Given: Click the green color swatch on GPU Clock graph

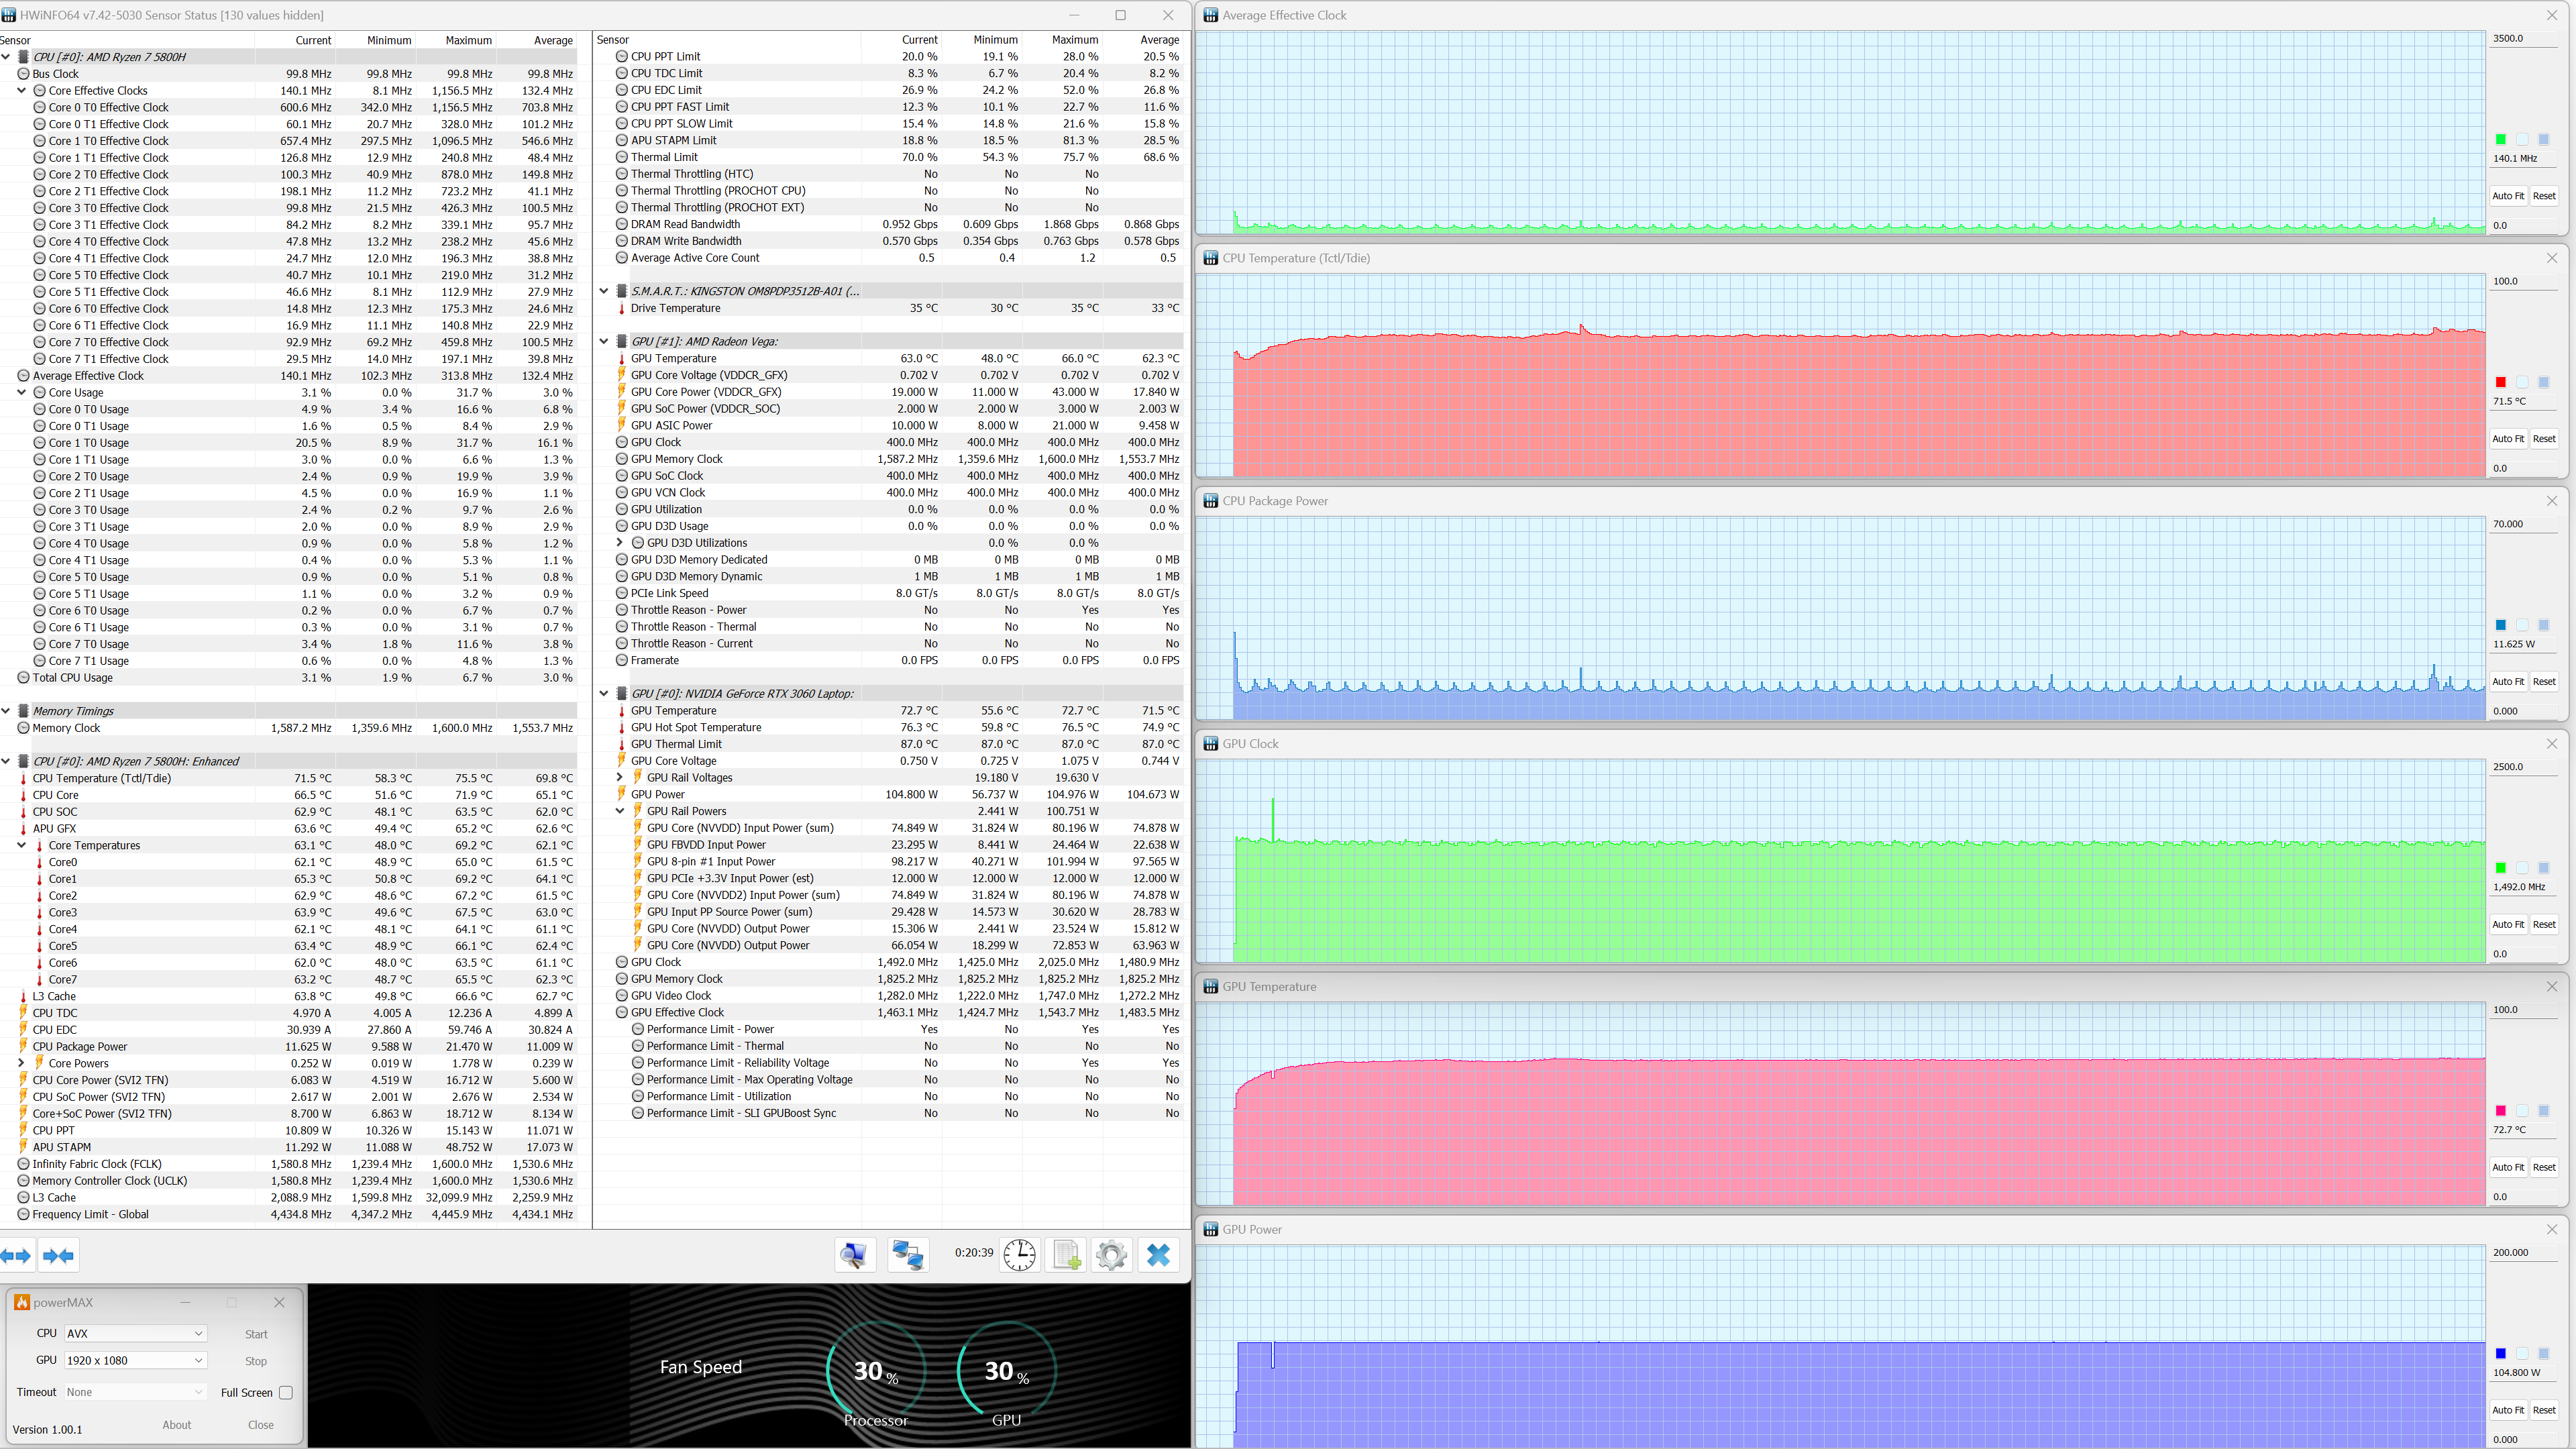Looking at the screenshot, I should 2500,868.
